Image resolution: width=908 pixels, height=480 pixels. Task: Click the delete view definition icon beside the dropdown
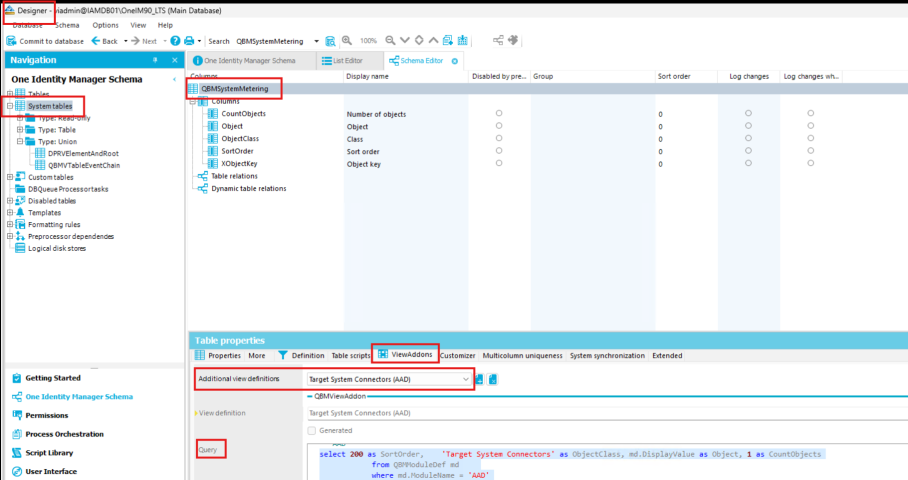click(x=493, y=379)
